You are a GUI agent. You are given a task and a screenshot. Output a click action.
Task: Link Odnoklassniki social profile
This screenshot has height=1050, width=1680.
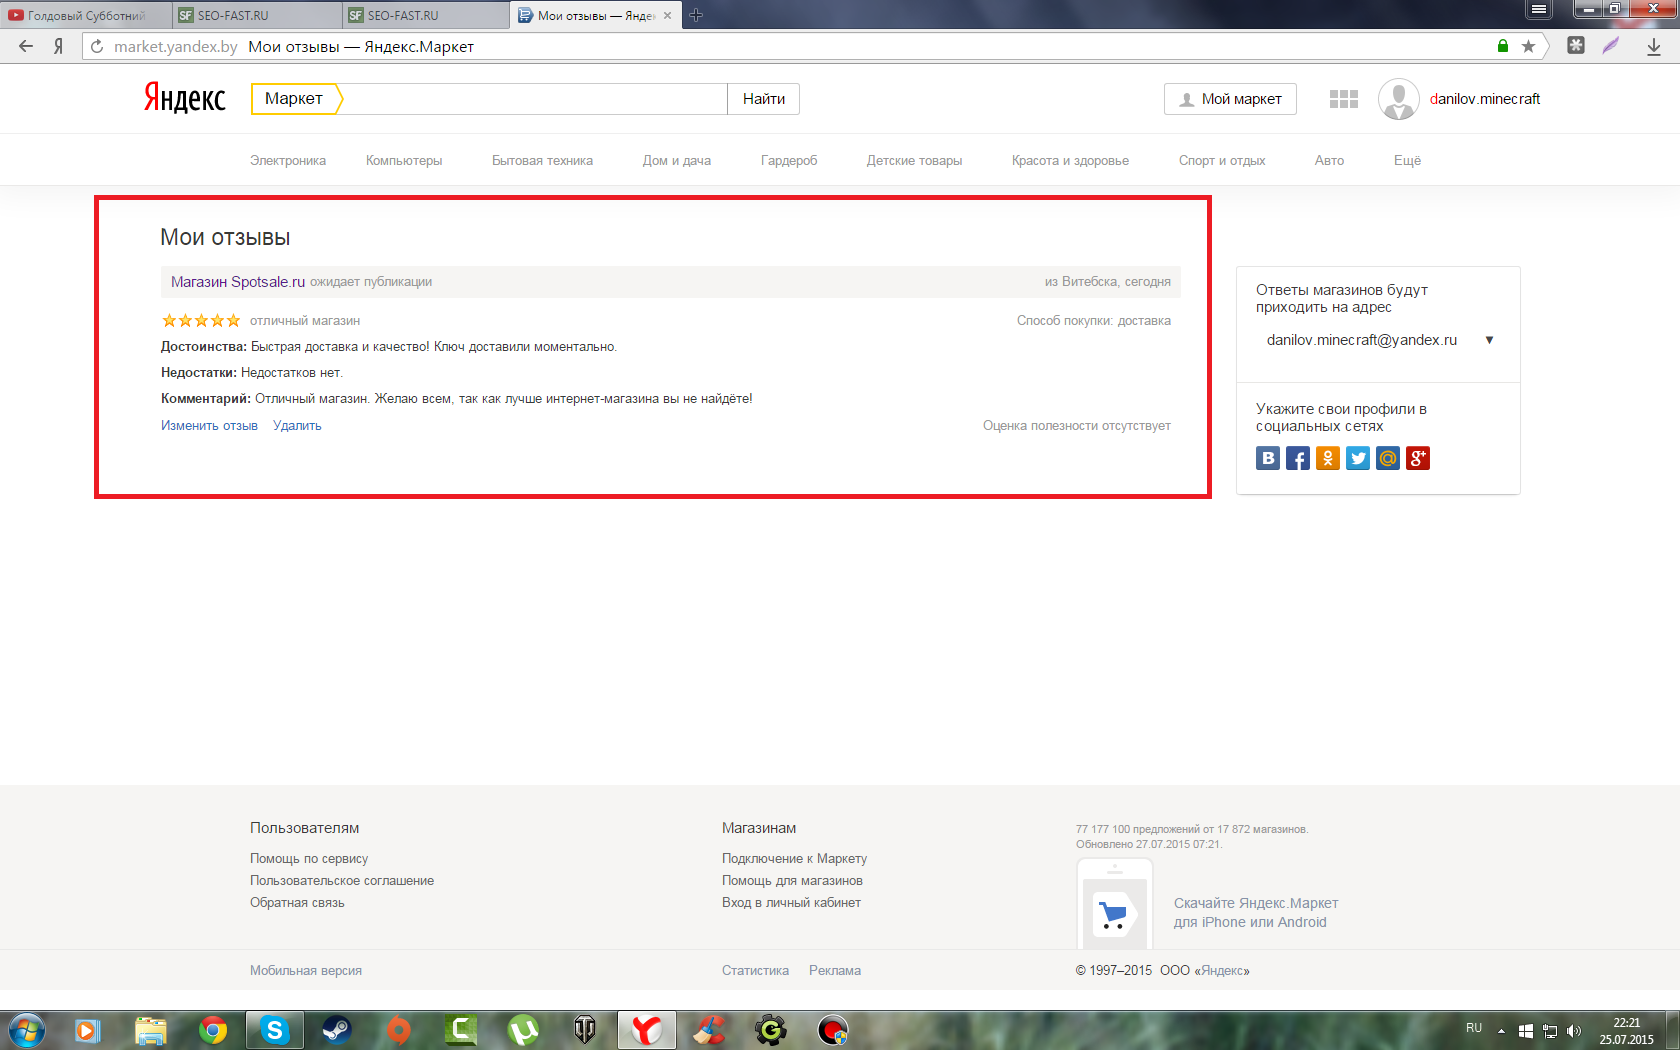point(1328,458)
